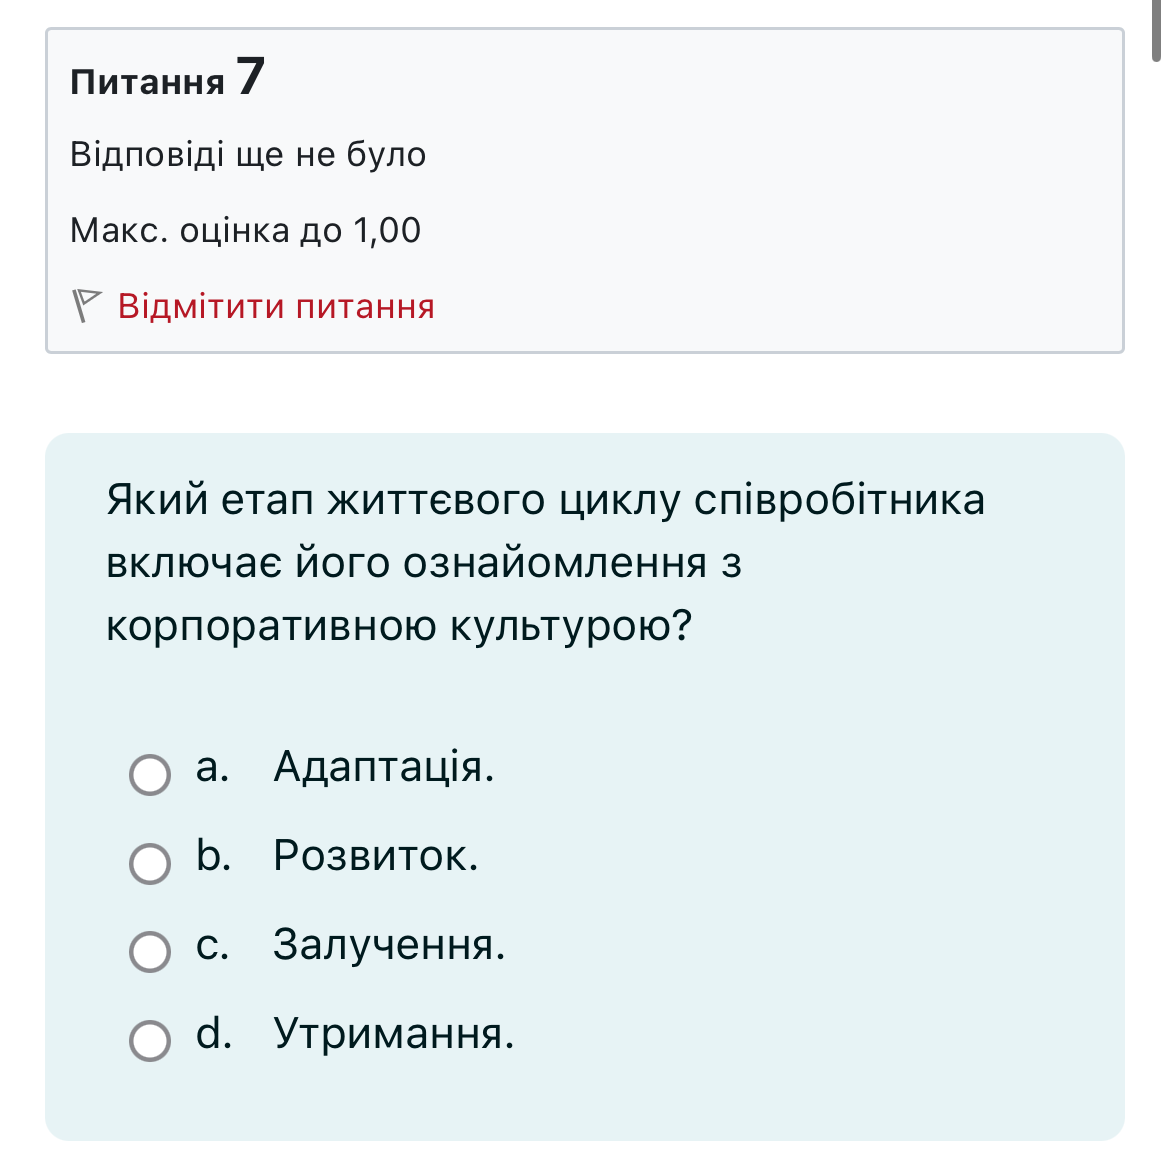Click the Відмітити питання link
The image size is (1170, 1170).
276,306
